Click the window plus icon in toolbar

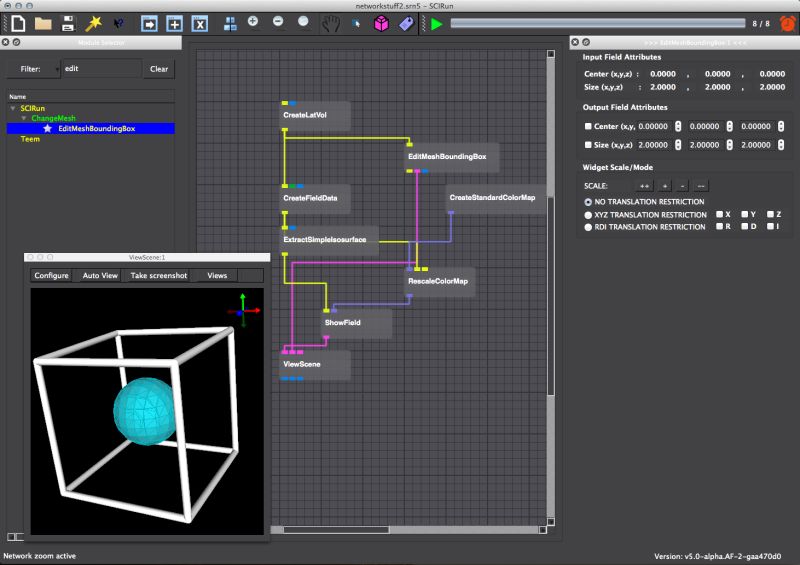174,23
